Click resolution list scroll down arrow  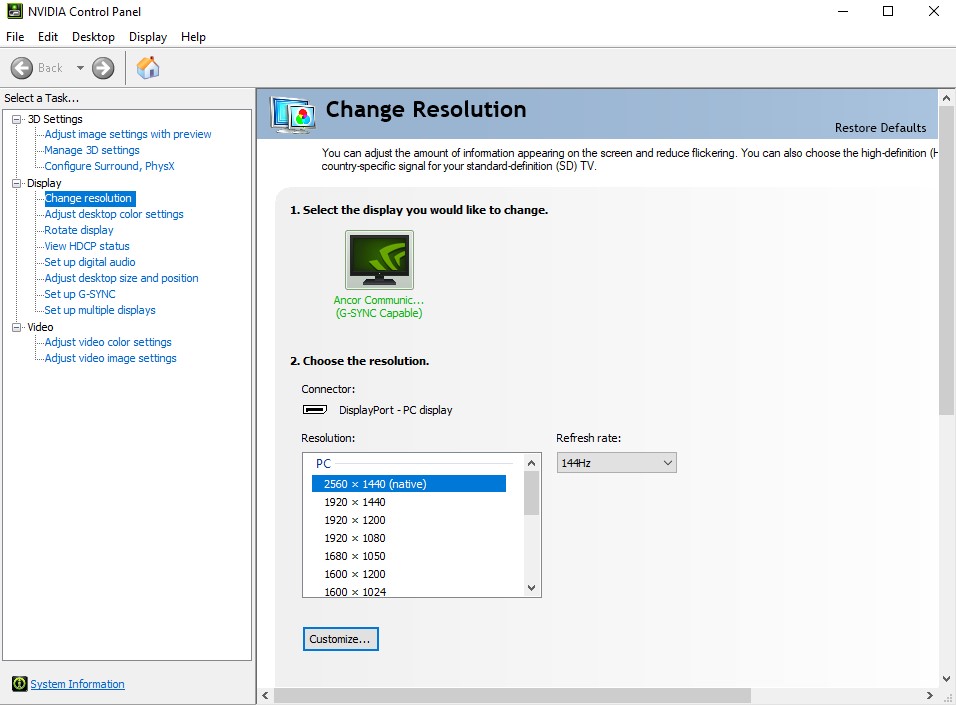coord(532,588)
